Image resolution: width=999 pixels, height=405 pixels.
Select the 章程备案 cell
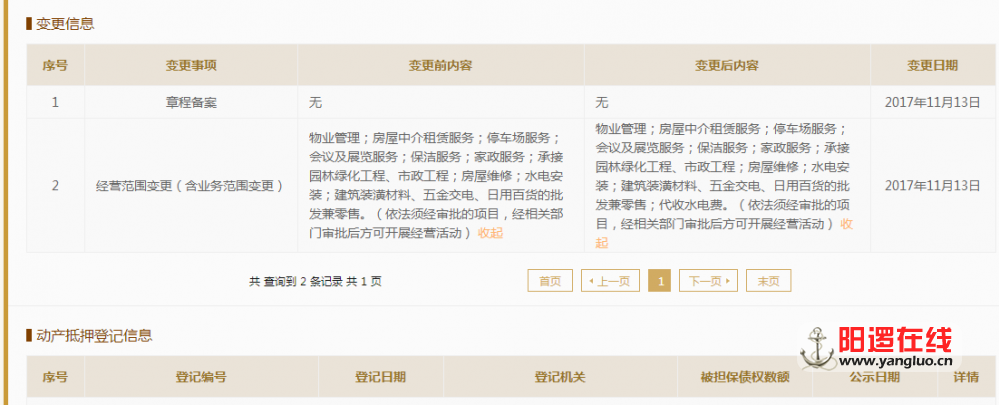click(x=191, y=103)
